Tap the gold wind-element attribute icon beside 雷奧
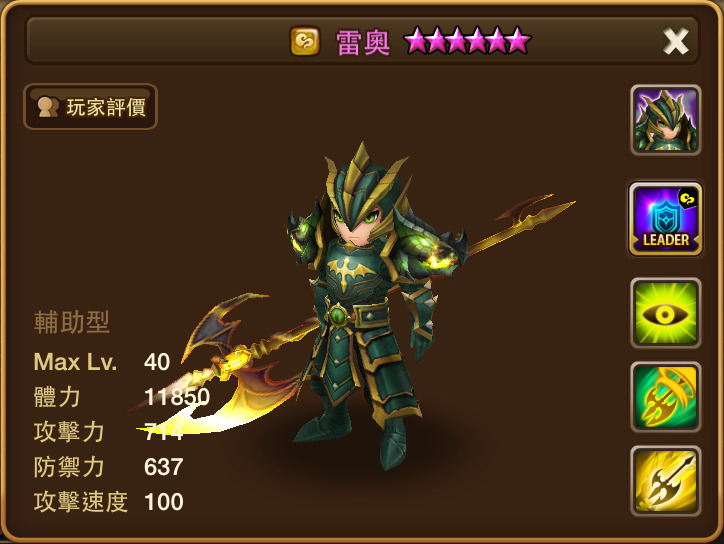Screen dimensions: 724x544 tap(305, 41)
